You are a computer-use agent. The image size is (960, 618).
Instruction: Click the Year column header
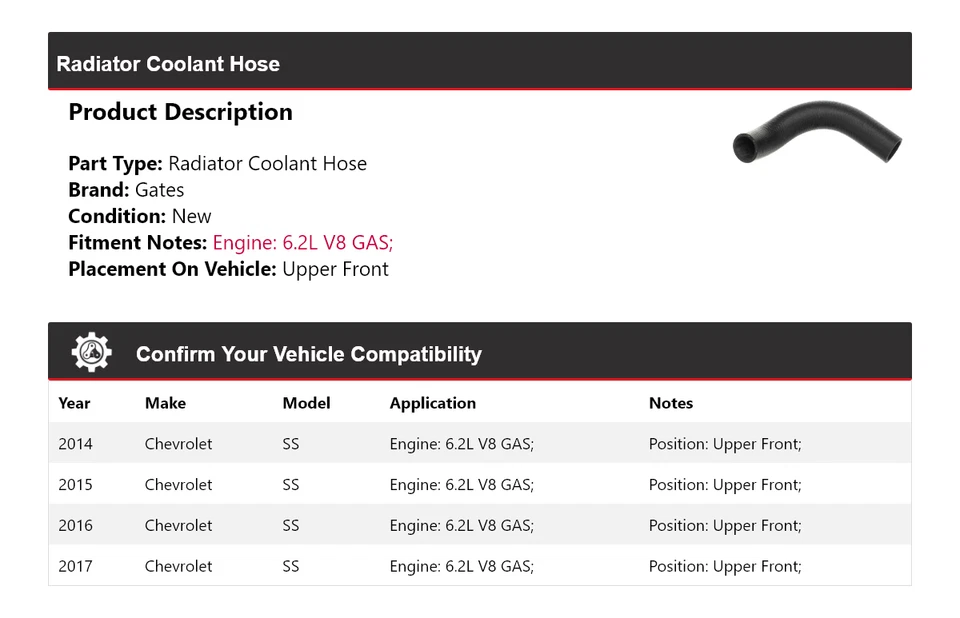pos(74,403)
